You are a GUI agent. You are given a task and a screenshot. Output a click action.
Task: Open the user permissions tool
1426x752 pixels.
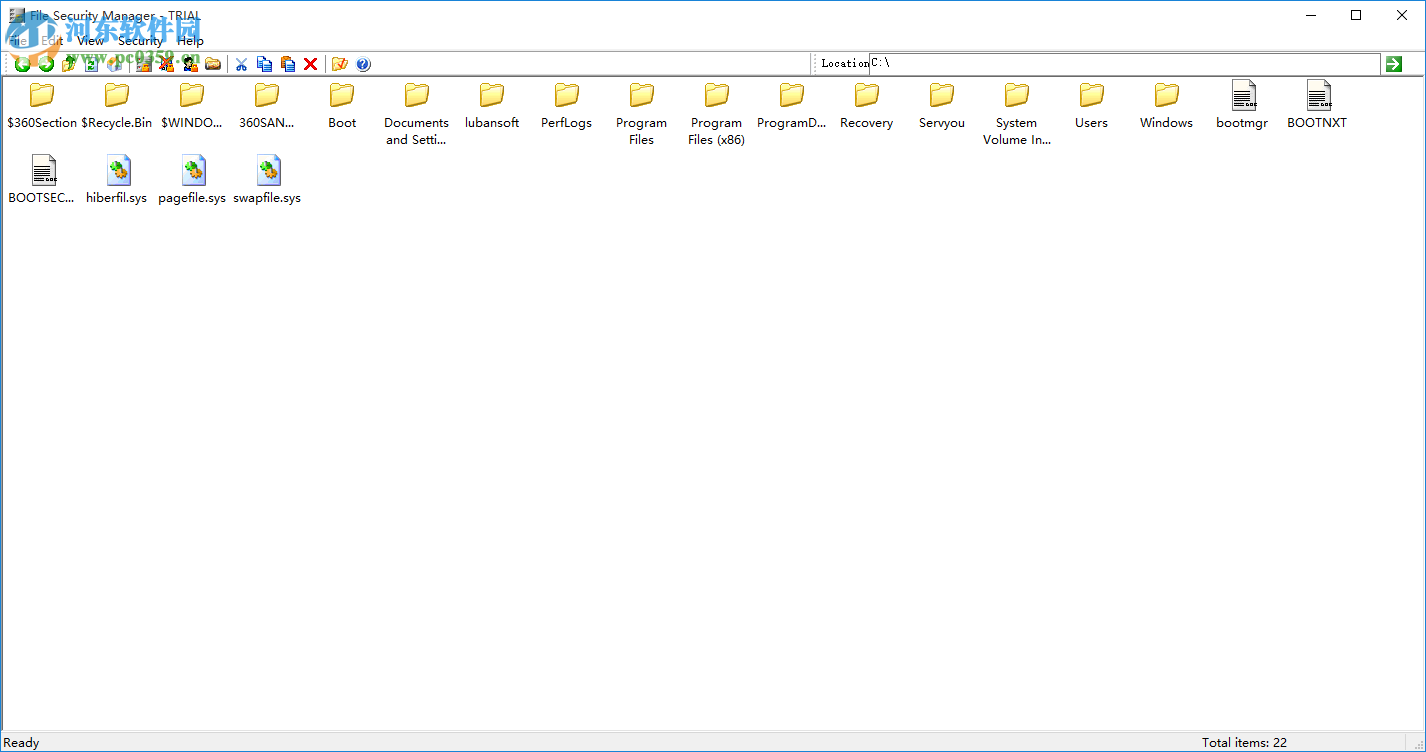click(190, 64)
